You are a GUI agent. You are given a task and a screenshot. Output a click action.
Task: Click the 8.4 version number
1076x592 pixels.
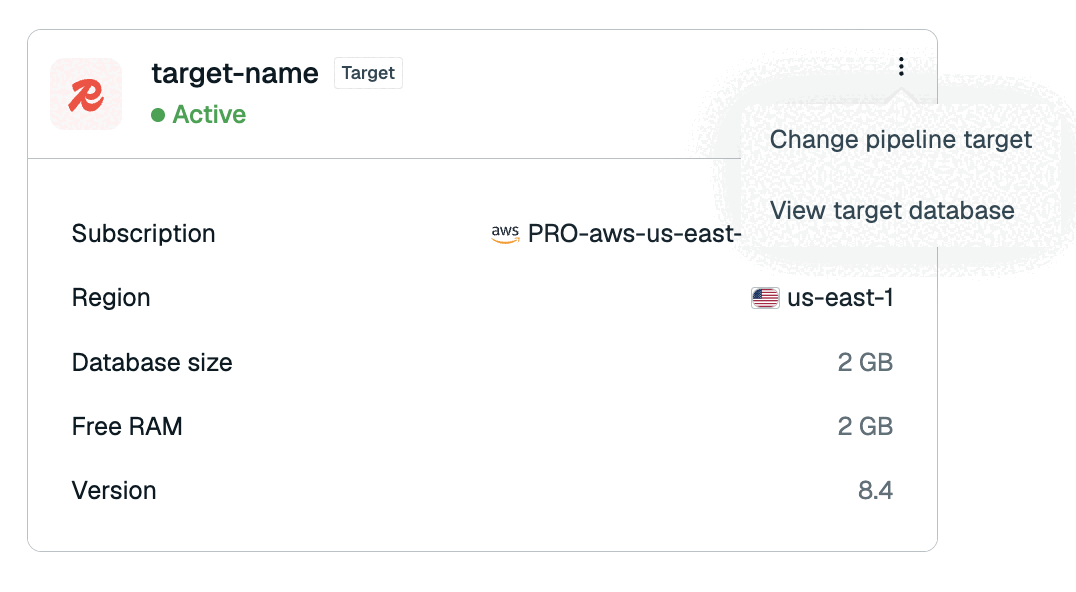pyautogui.click(x=876, y=490)
